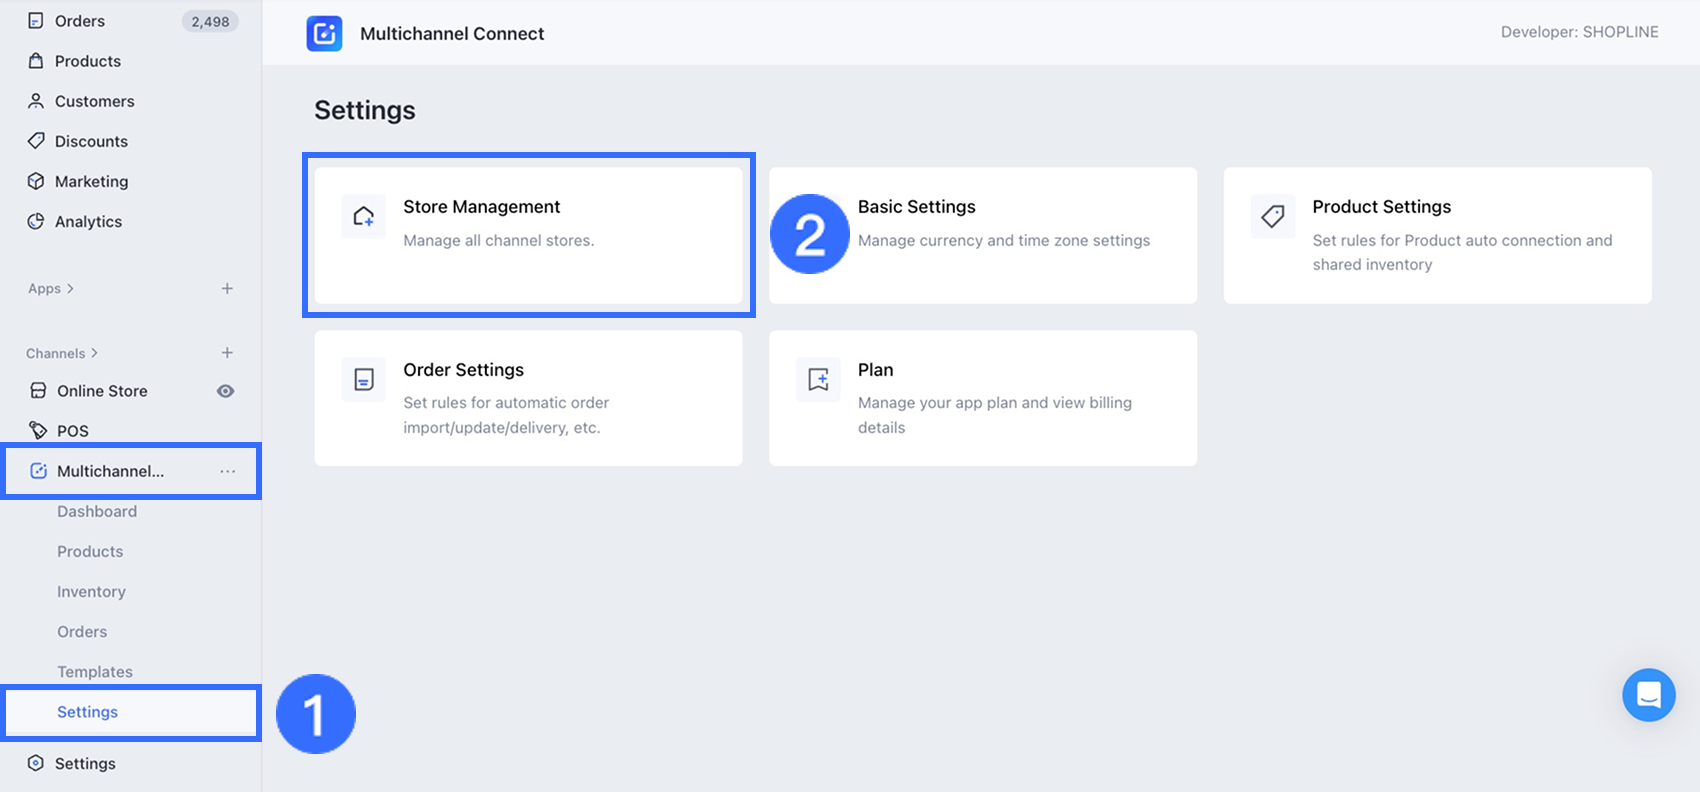
Task: Click the Multichannel Connect app logo icon
Action: point(324,33)
